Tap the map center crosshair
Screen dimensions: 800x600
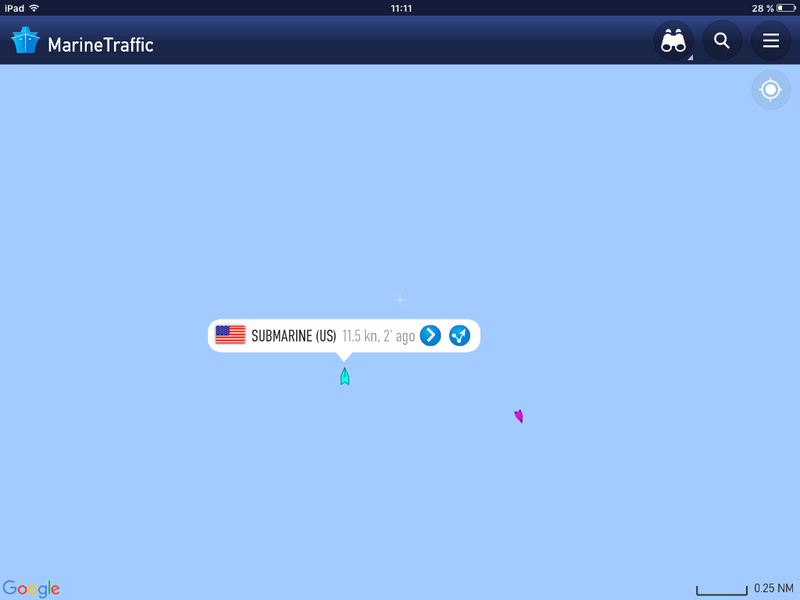click(399, 299)
